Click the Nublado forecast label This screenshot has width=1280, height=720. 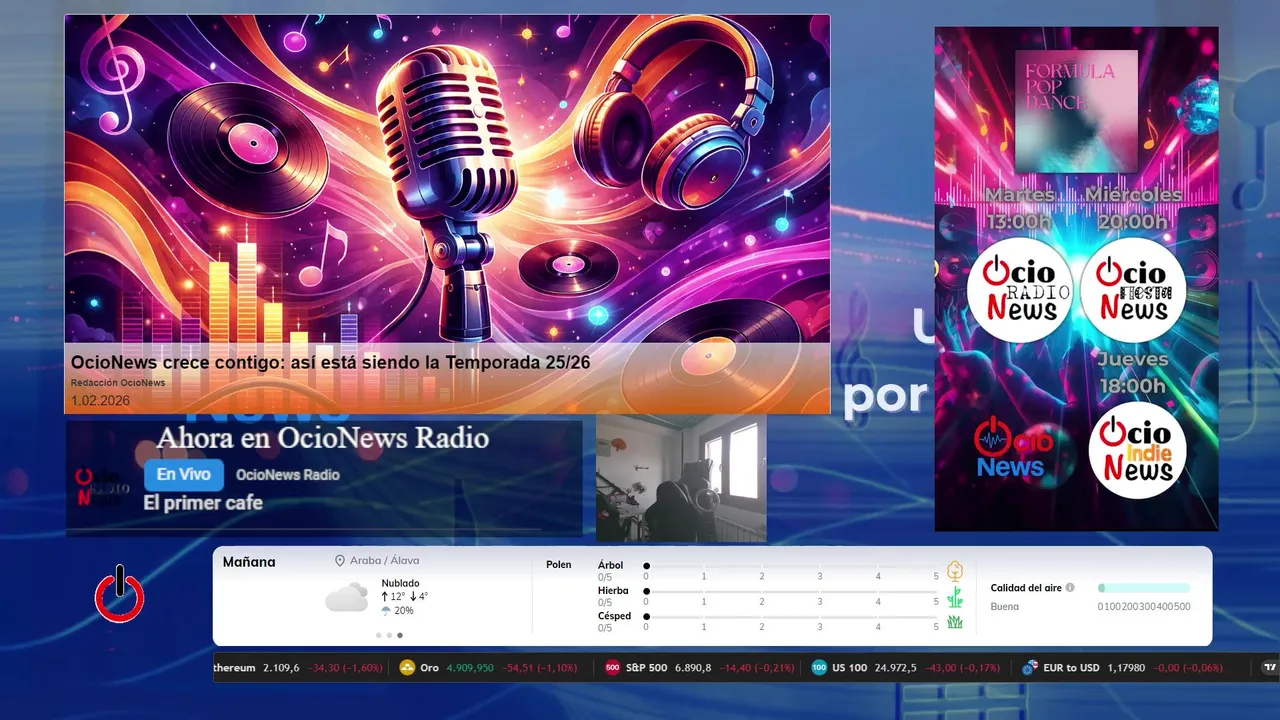[400, 583]
